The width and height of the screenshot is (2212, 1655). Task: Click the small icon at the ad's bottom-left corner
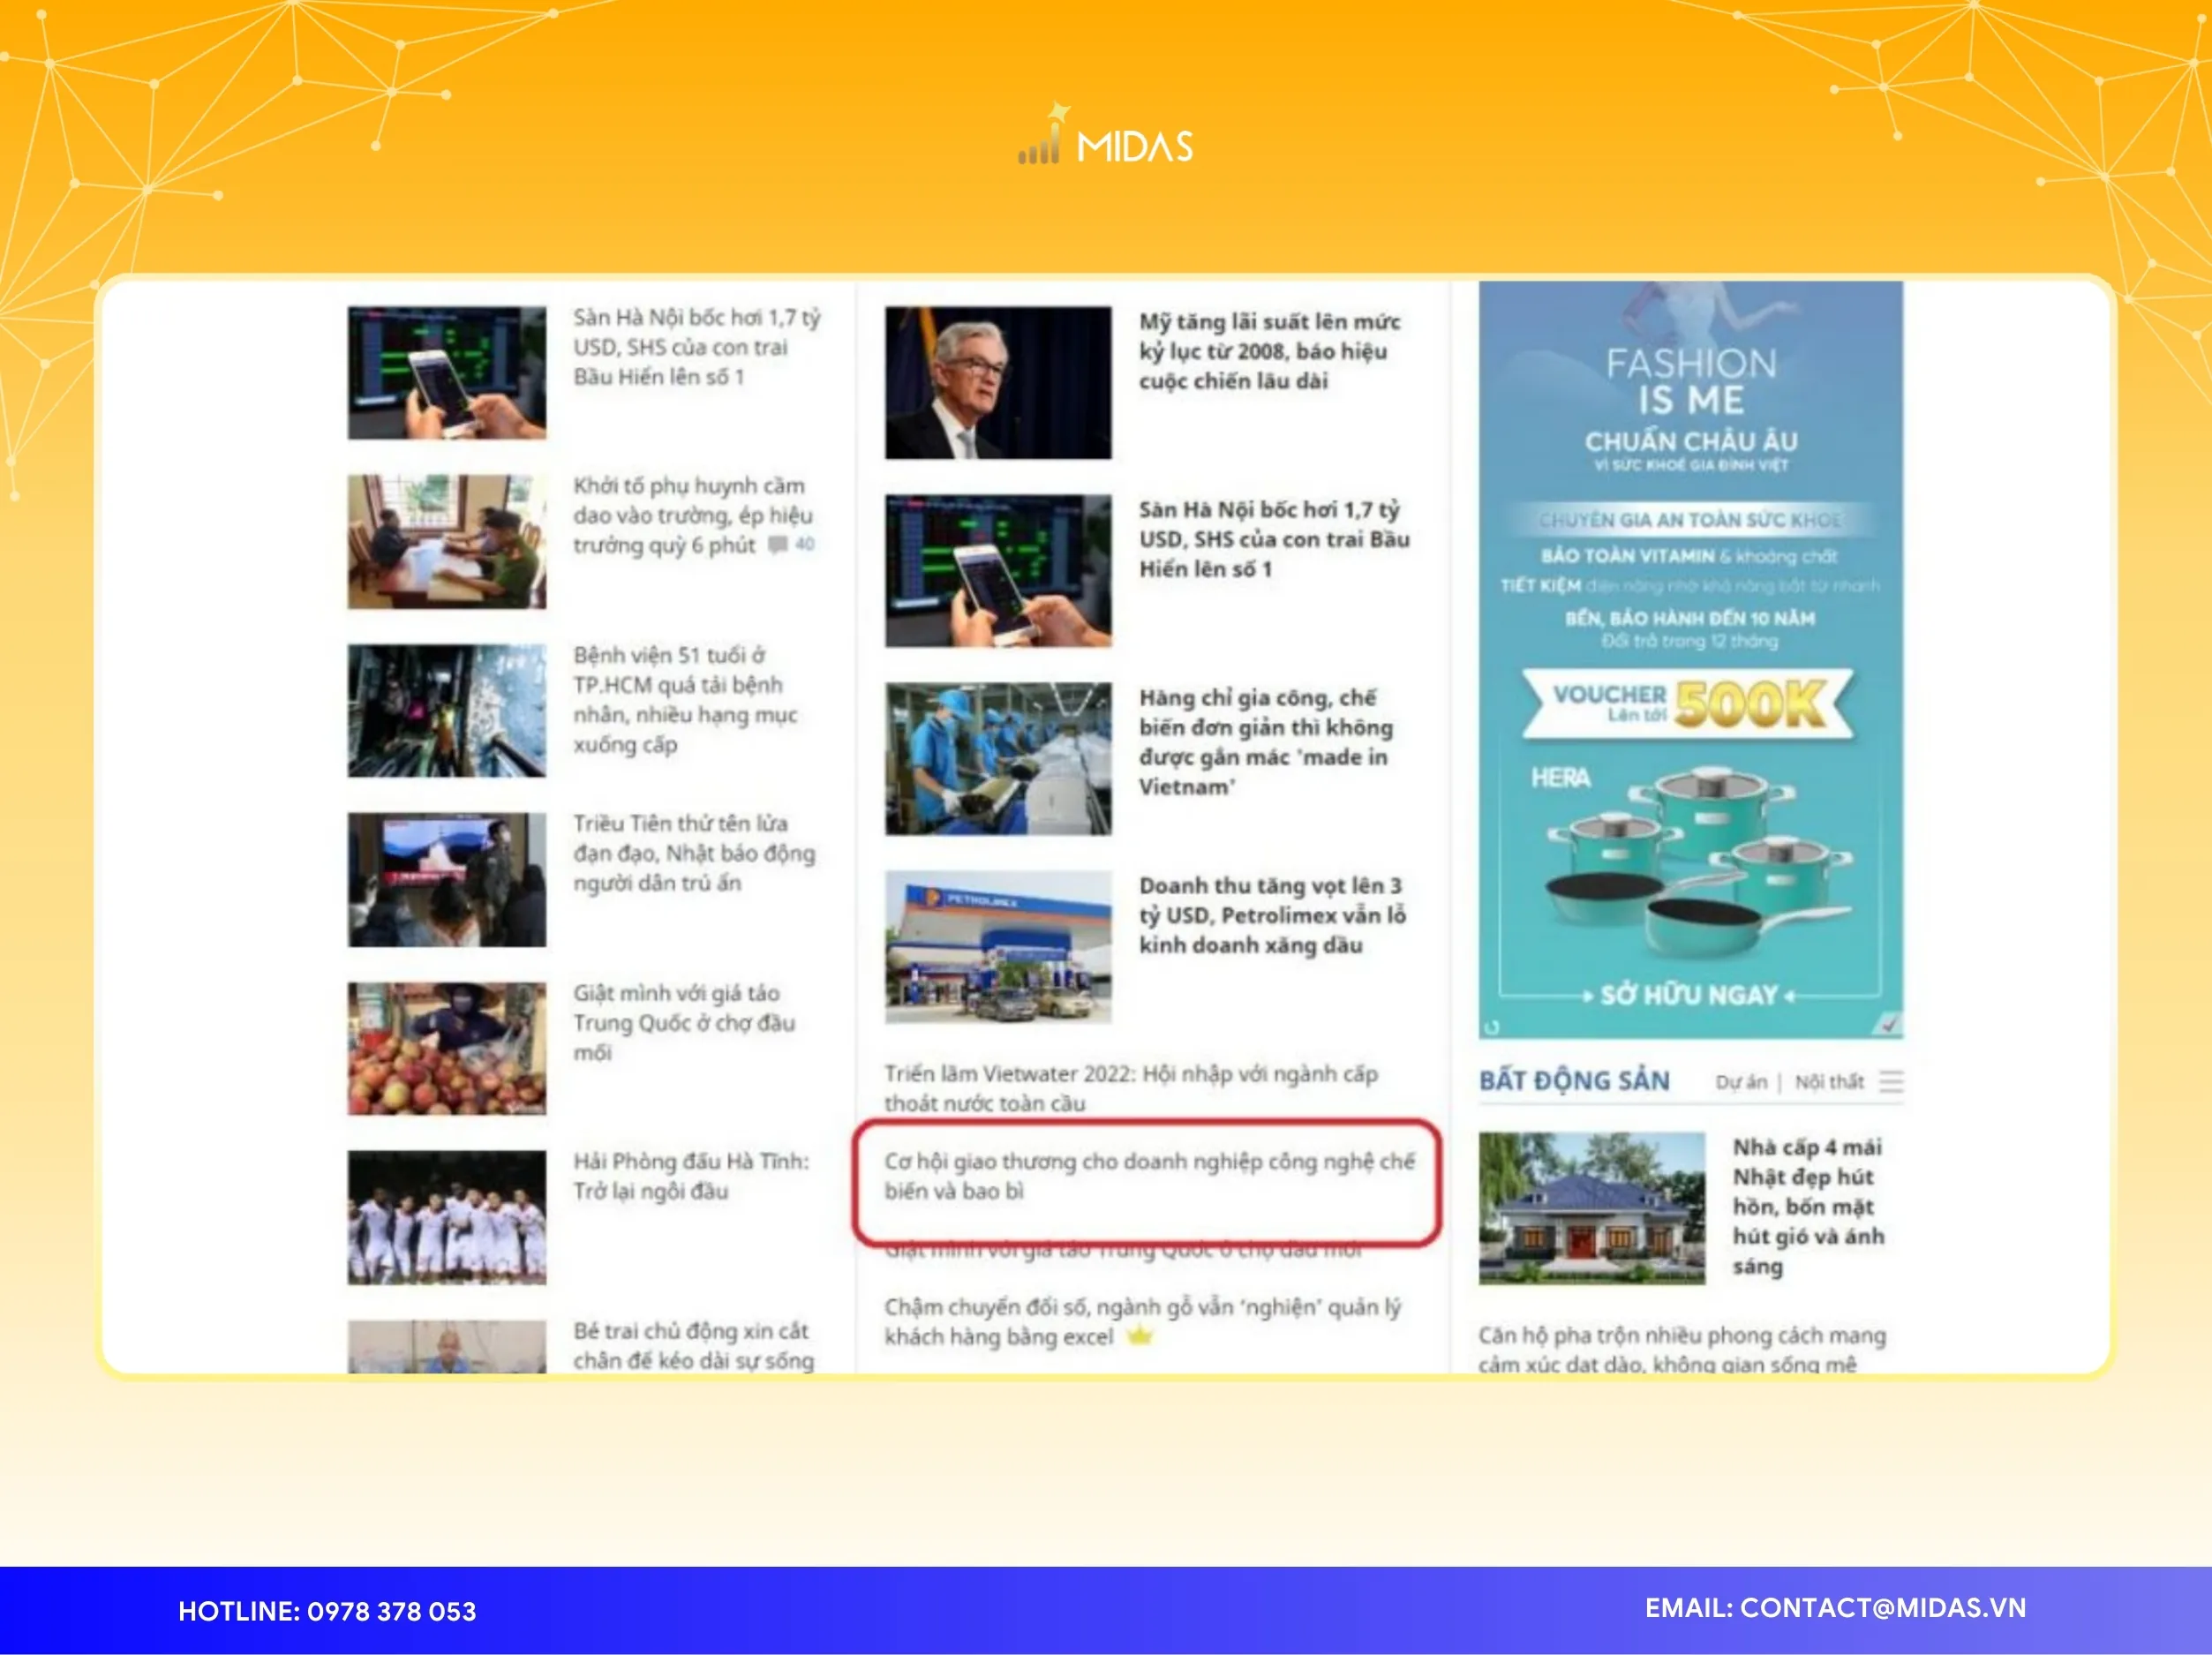pos(1492,1029)
